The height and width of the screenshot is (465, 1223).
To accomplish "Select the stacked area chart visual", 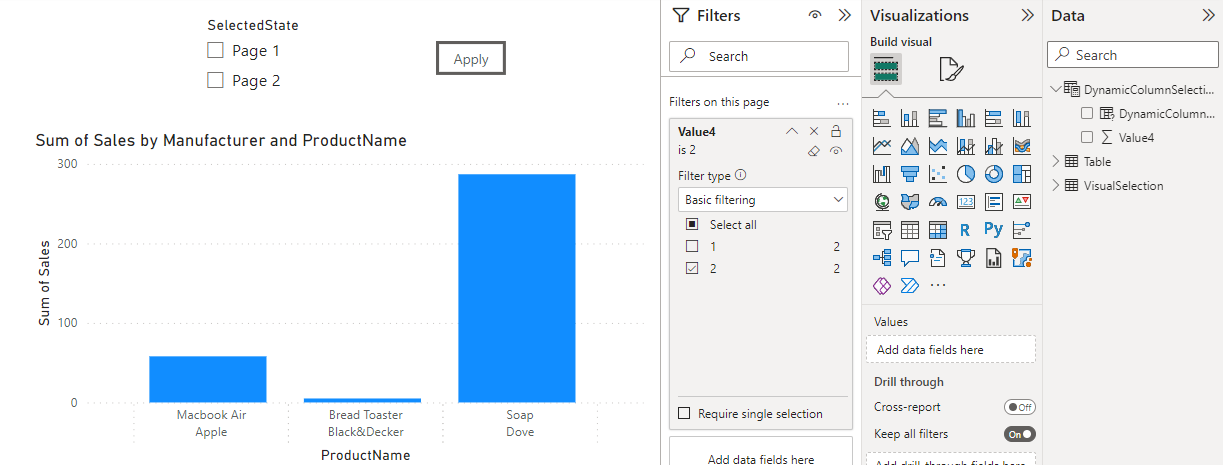I will pos(938,146).
